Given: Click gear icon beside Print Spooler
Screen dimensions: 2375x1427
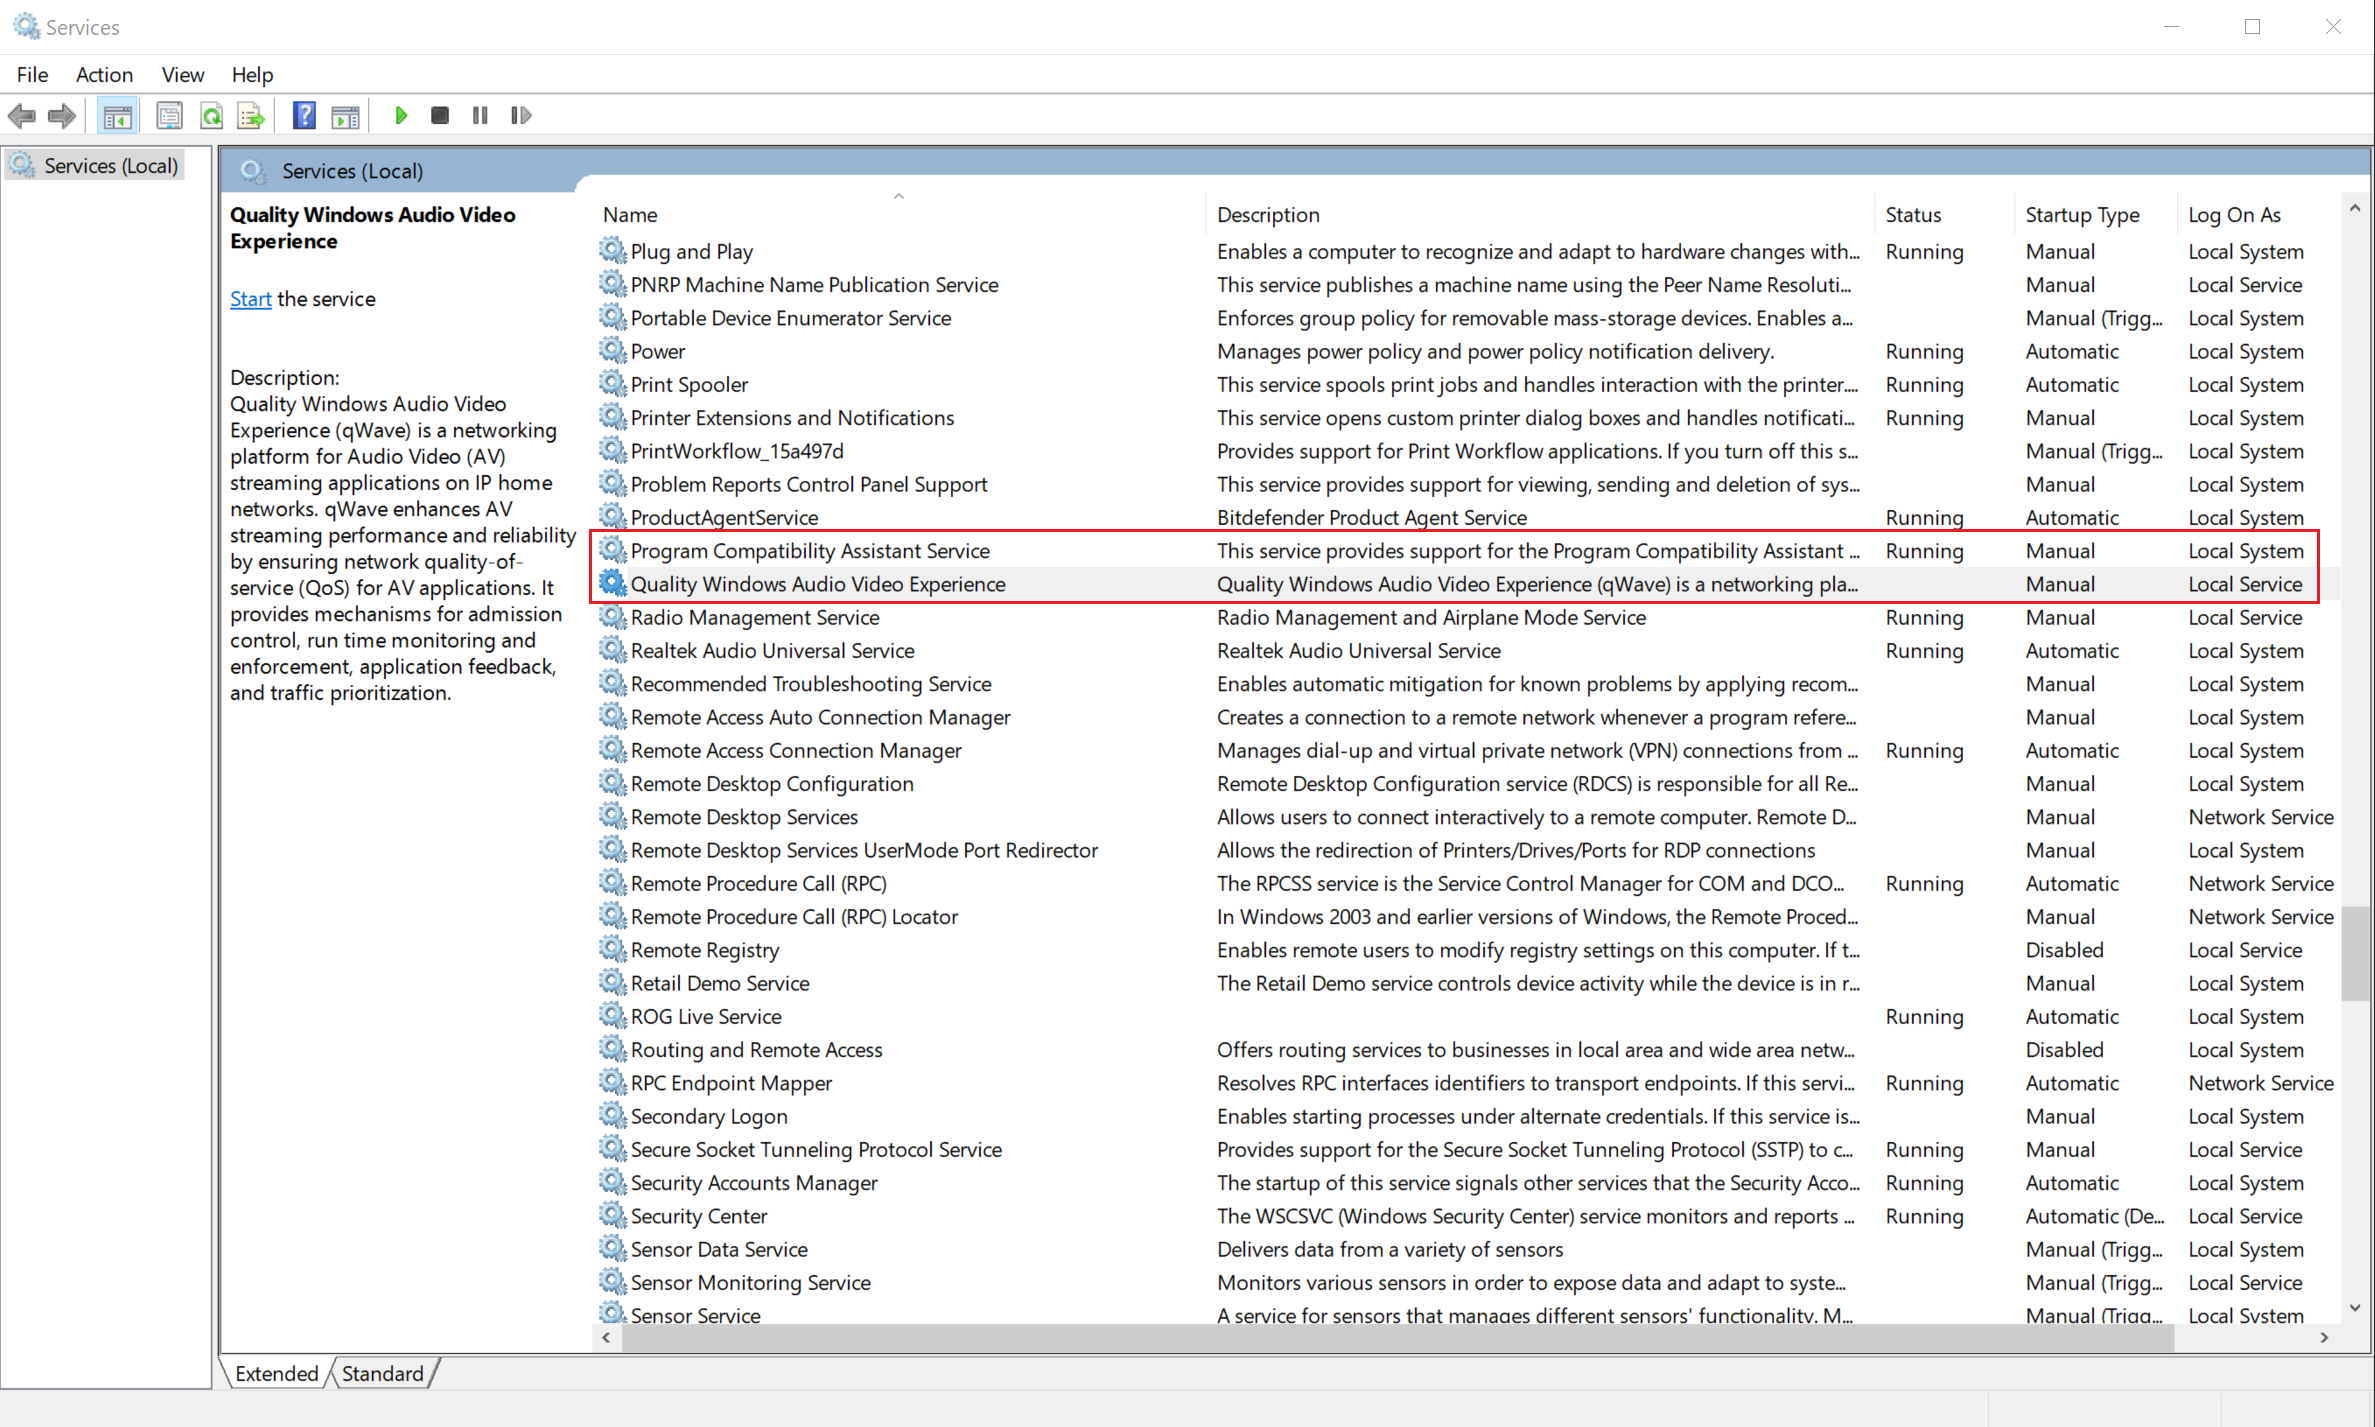Looking at the screenshot, I should [613, 384].
